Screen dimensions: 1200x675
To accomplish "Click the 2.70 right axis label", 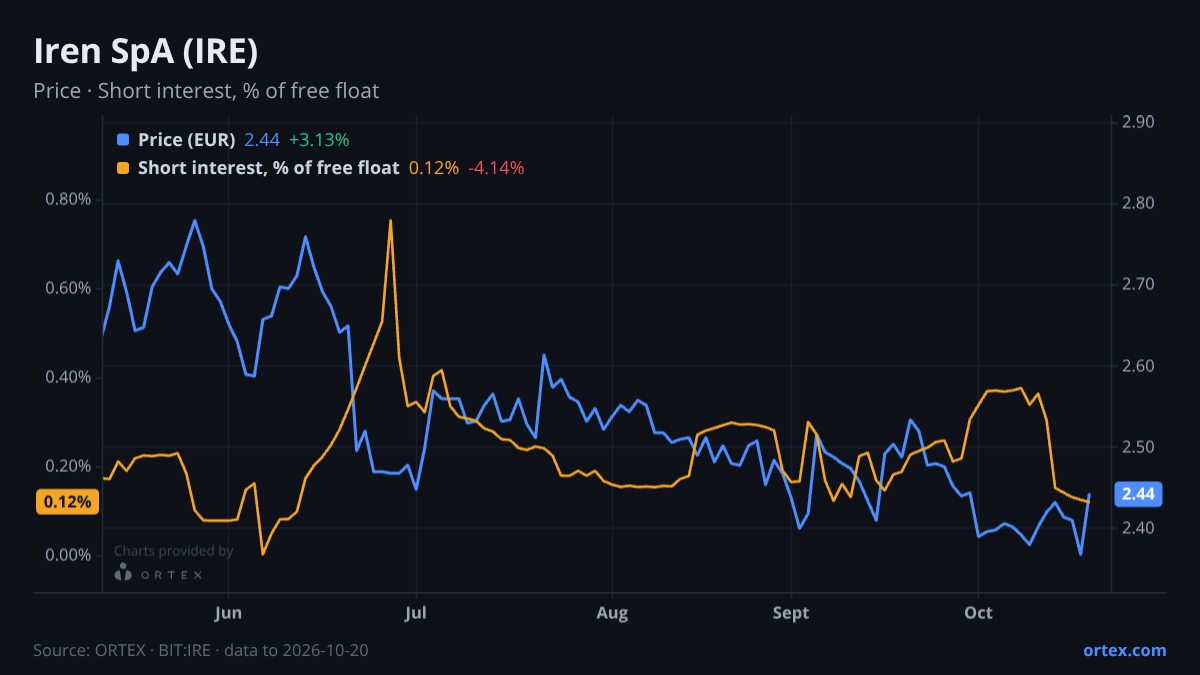I will [1138, 284].
